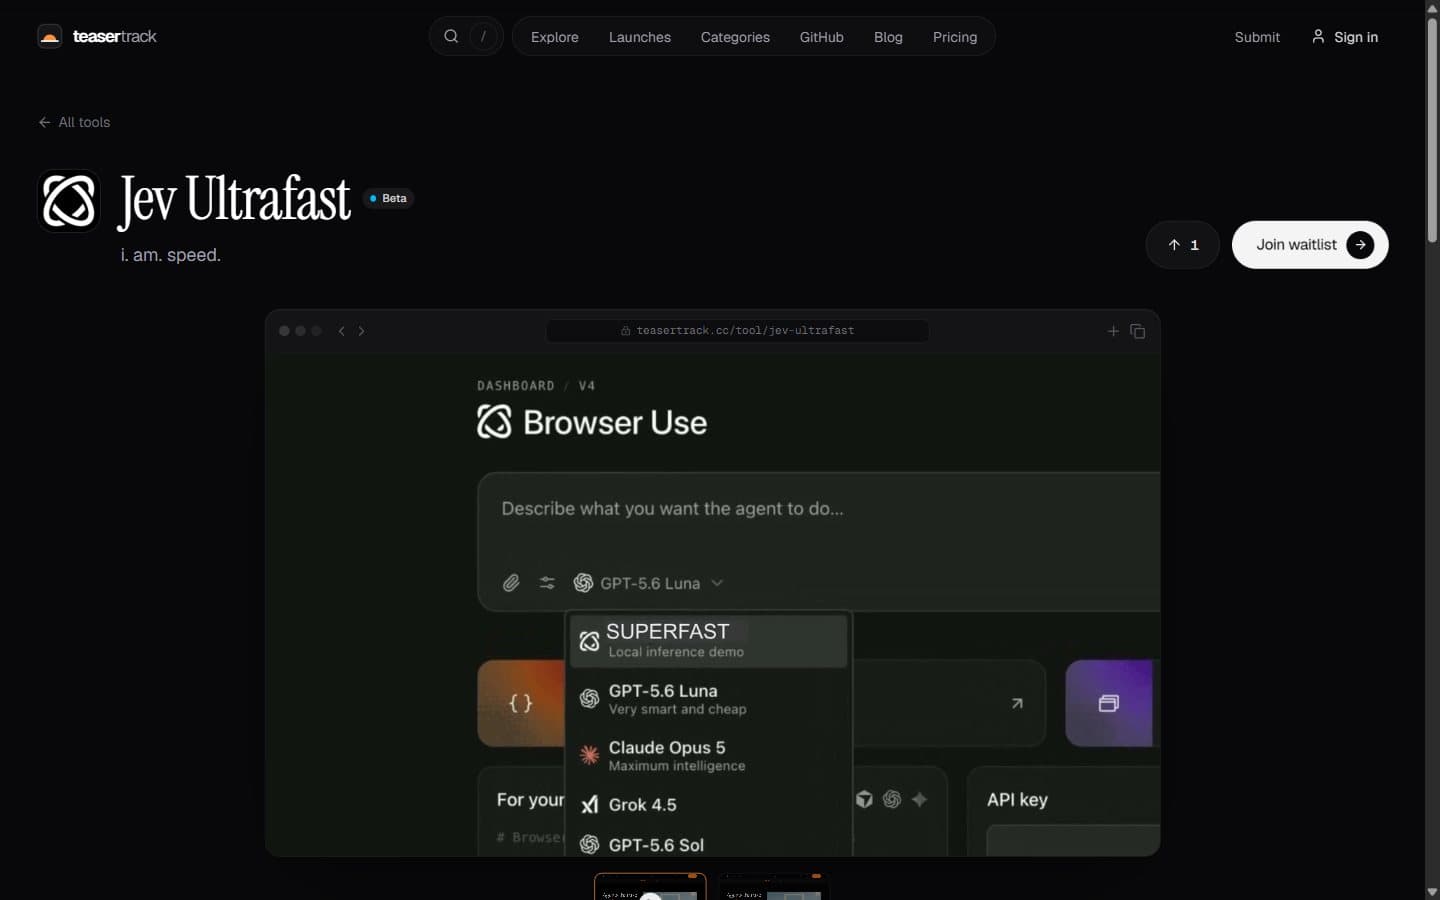View the Pricing page

click(x=955, y=37)
